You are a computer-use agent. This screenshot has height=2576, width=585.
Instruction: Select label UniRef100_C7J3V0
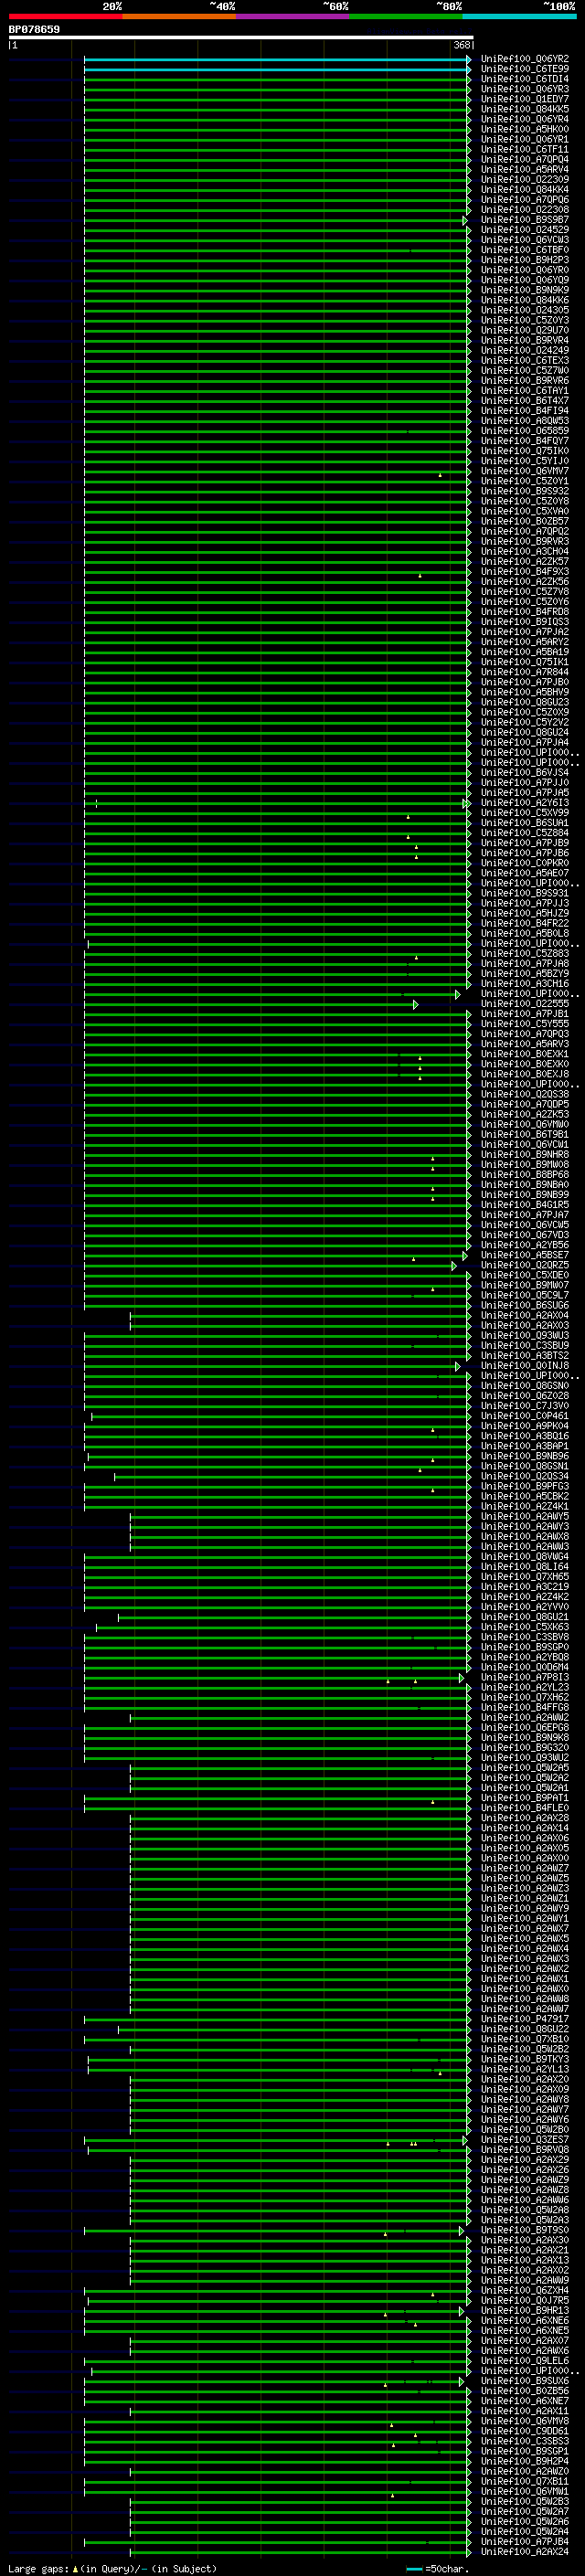pos(525,1405)
